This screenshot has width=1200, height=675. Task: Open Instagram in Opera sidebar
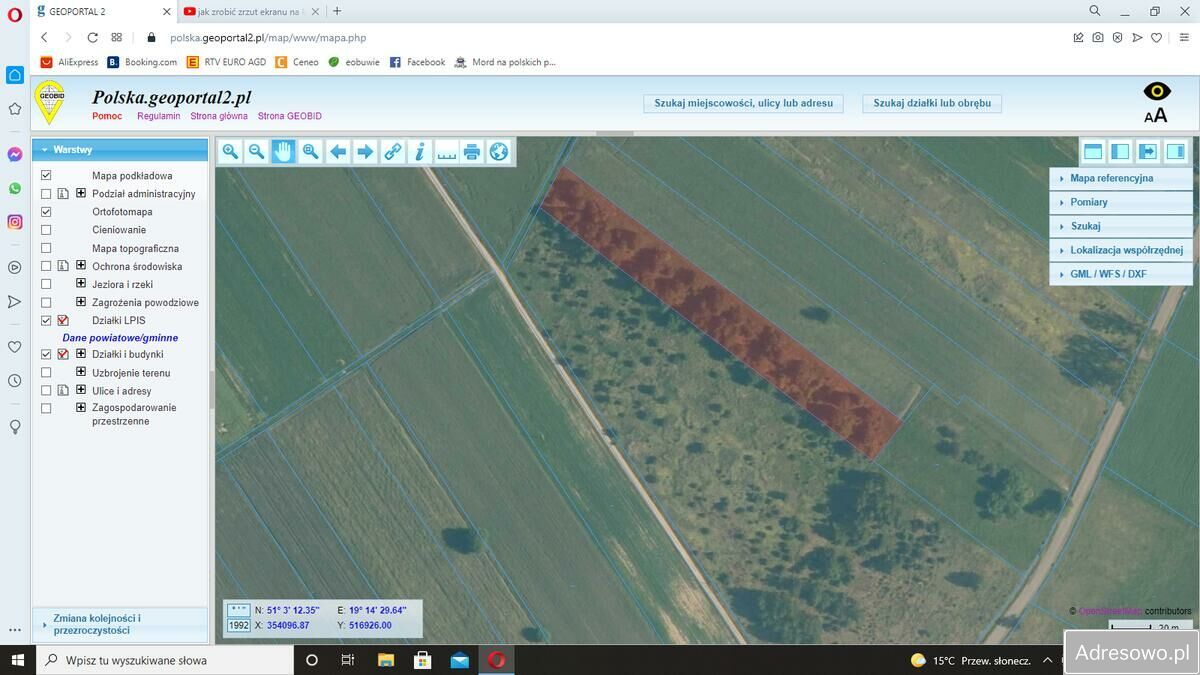tap(15, 222)
